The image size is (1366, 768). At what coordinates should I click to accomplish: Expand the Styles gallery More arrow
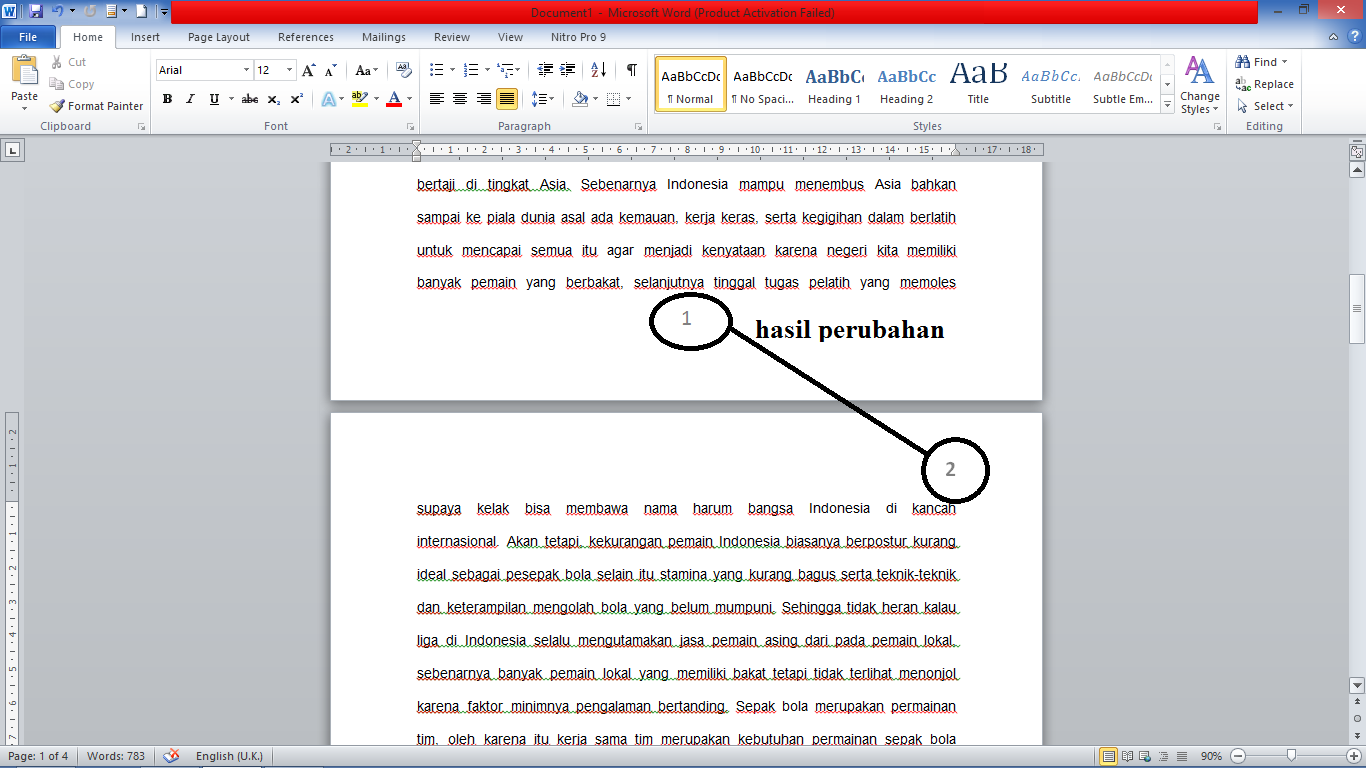pos(1167,103)
